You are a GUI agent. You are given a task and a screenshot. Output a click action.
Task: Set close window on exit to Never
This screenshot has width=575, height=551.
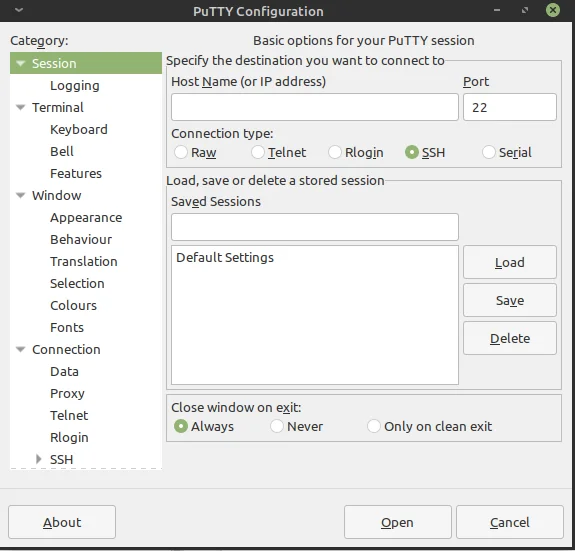click(277, 426)
